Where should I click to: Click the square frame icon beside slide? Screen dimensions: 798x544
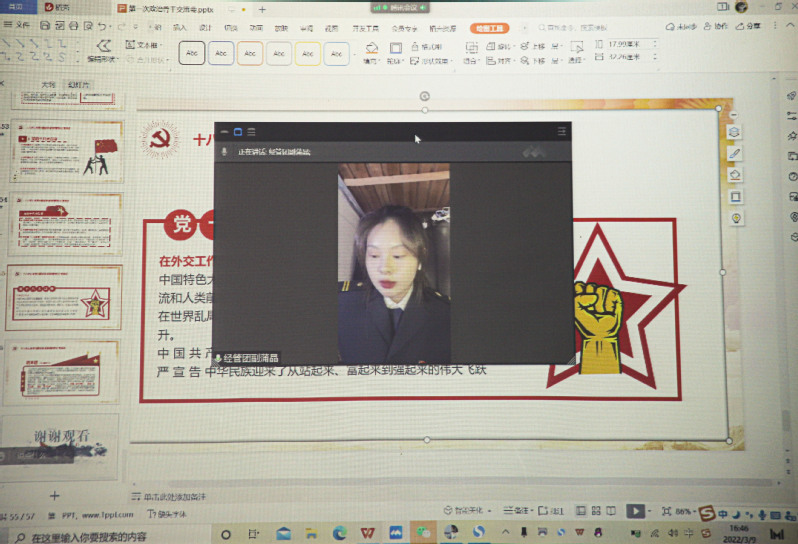(735, 196)
